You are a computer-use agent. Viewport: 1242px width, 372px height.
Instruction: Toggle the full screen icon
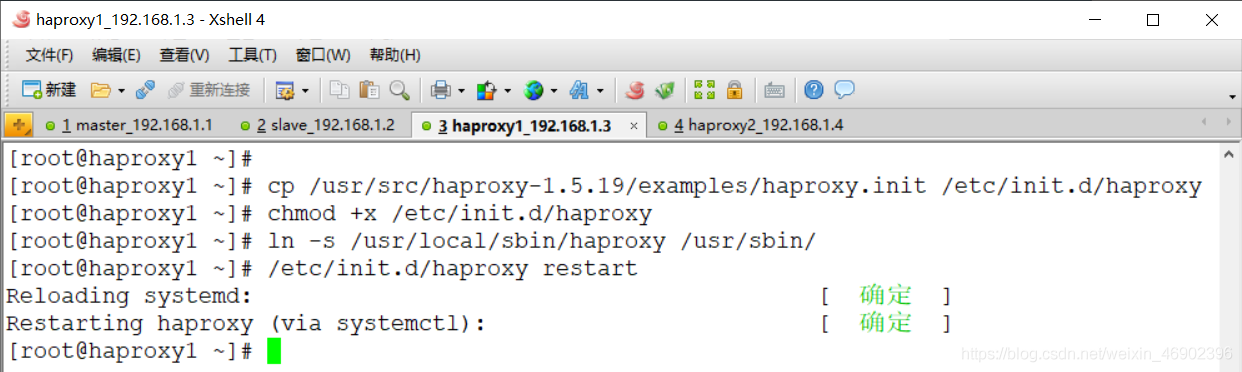(x=705, y=90)
